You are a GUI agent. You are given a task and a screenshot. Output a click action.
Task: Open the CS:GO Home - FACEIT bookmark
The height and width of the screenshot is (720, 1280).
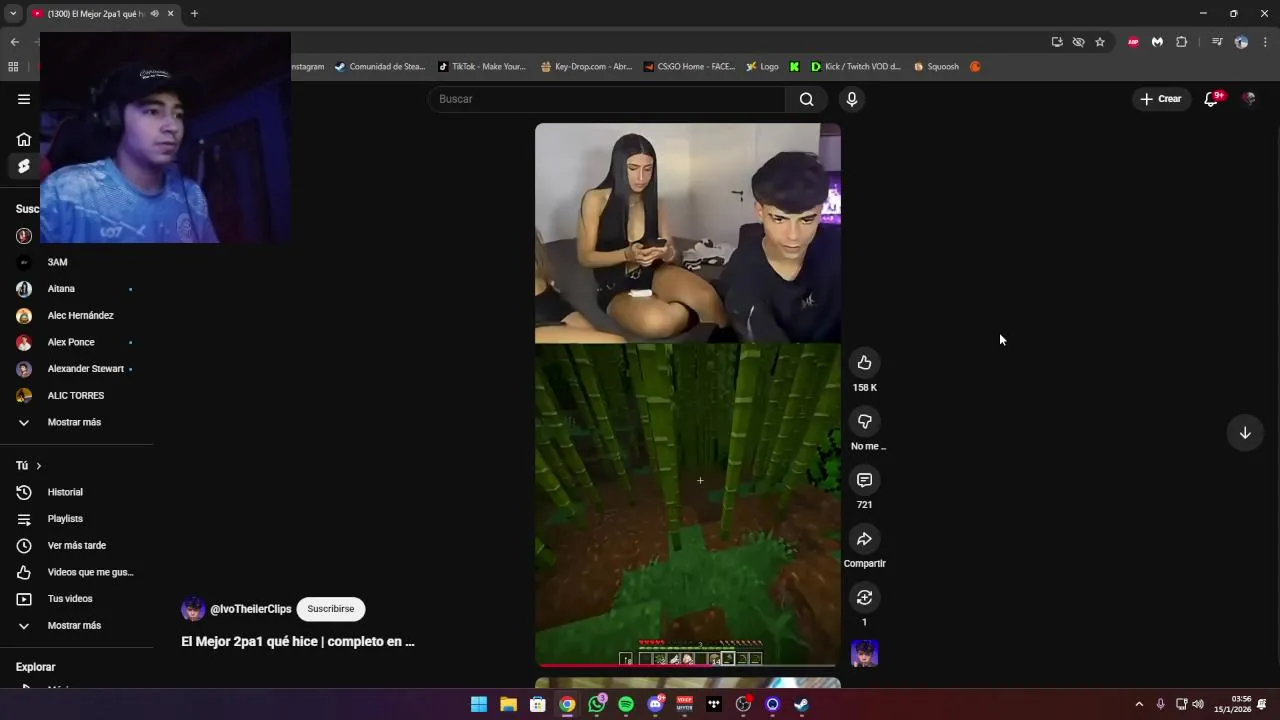pyautogui.click(x=689, y=67)
